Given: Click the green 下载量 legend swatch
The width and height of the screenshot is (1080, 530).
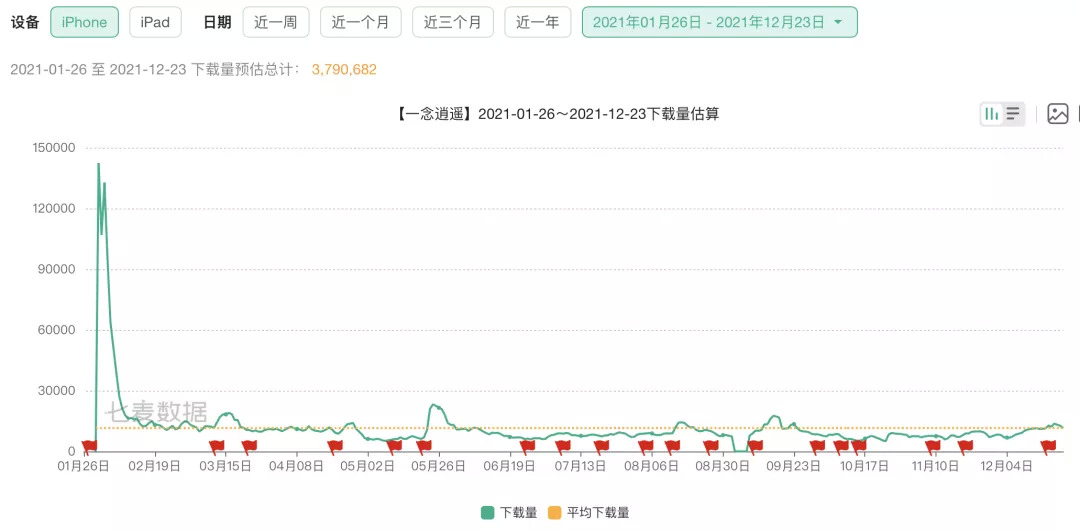Looking at the screenshot, I should (487, 513).
